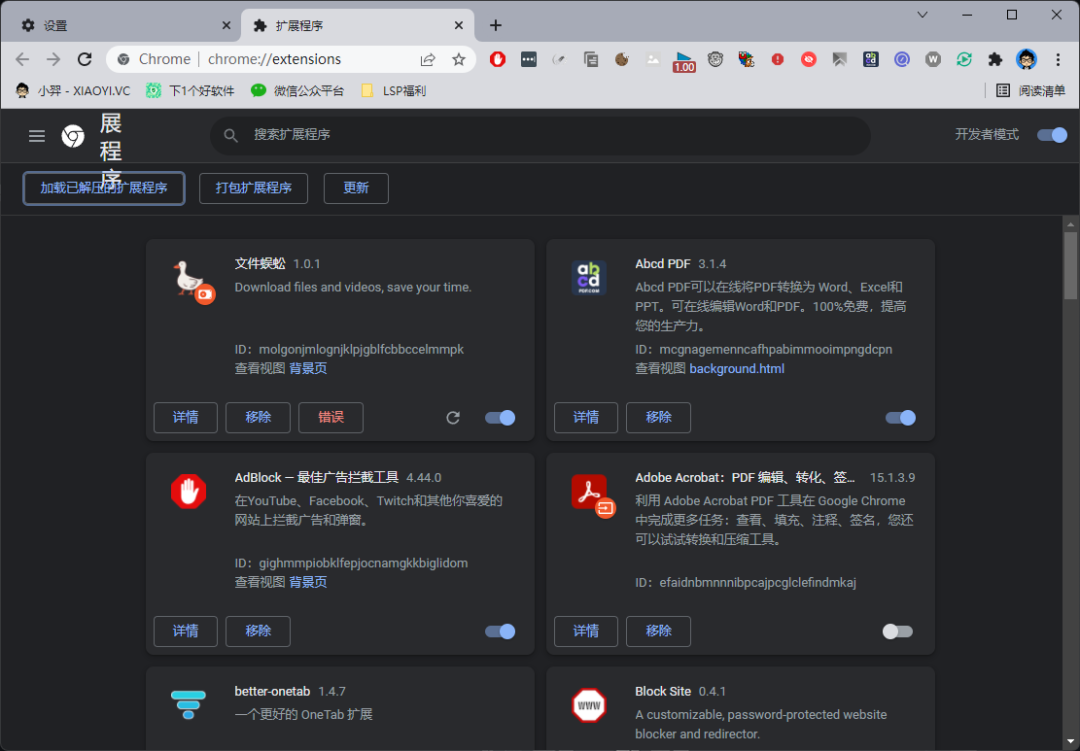Click the 1.00 speed controller extension icon
This screenshot has width=1080, height=751.
(x=684, y=61)
